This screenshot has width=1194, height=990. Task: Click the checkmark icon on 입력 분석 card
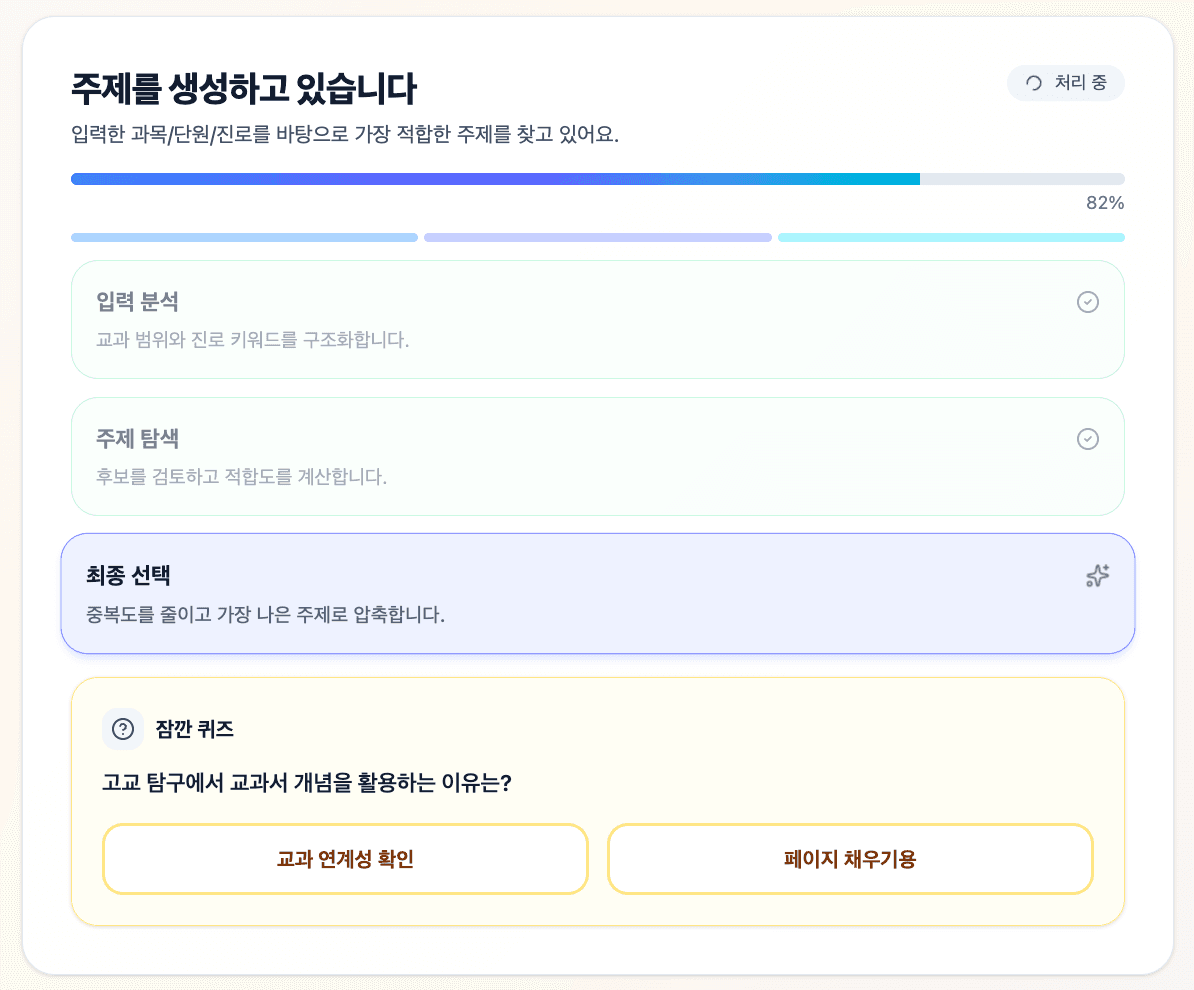[x=1087, y=302]
